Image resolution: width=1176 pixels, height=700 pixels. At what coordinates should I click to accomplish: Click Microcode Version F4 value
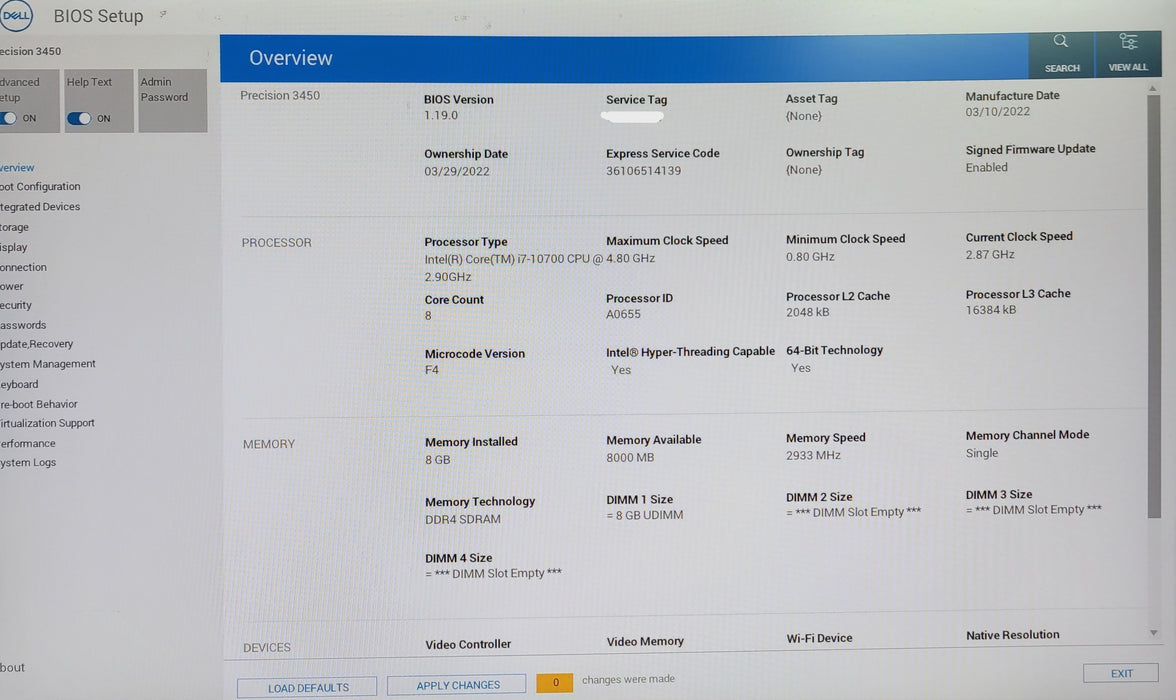[432, 370]
